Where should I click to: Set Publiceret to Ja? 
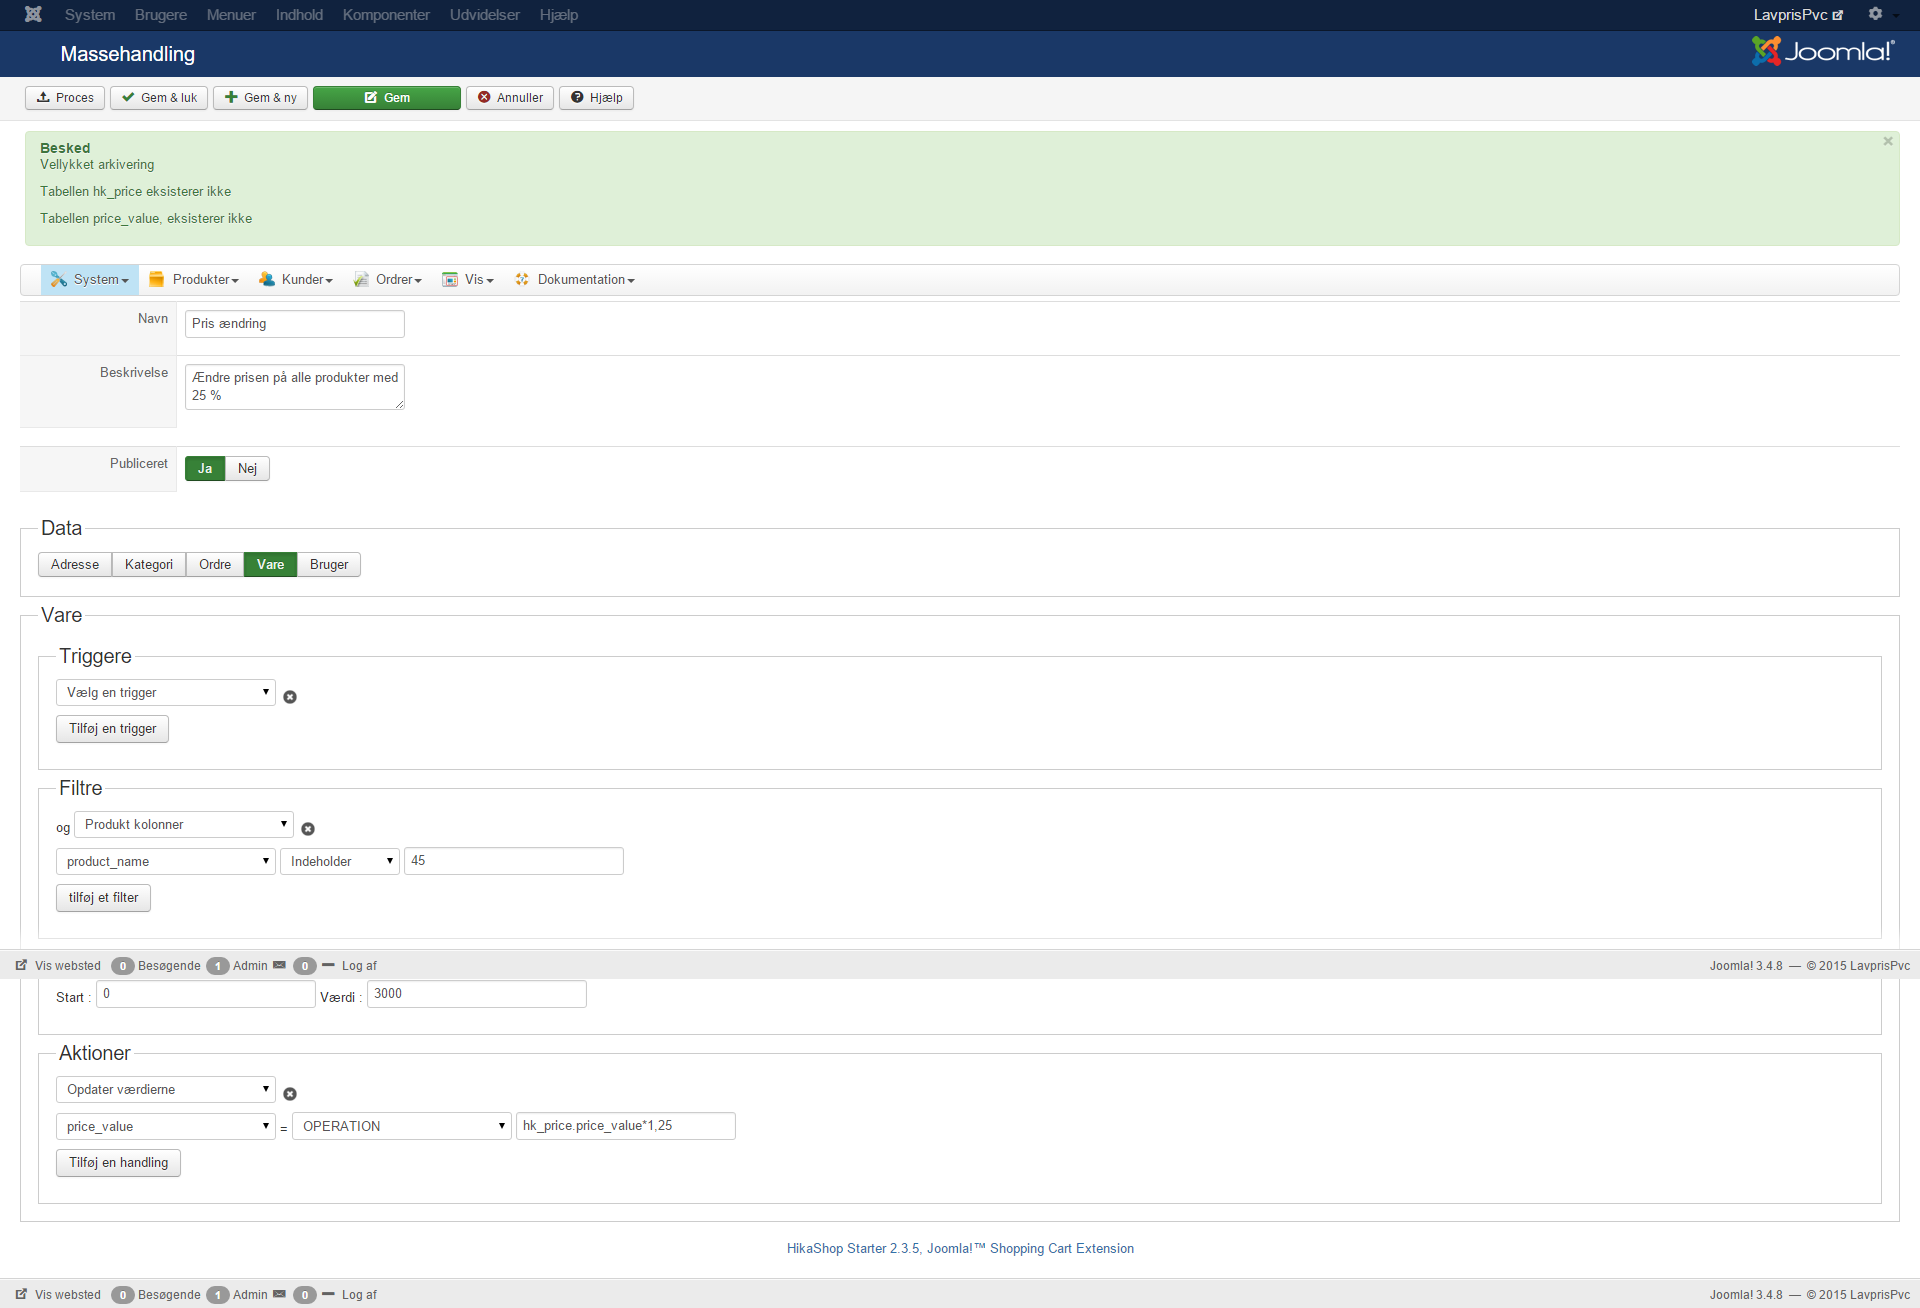(205, 469)
